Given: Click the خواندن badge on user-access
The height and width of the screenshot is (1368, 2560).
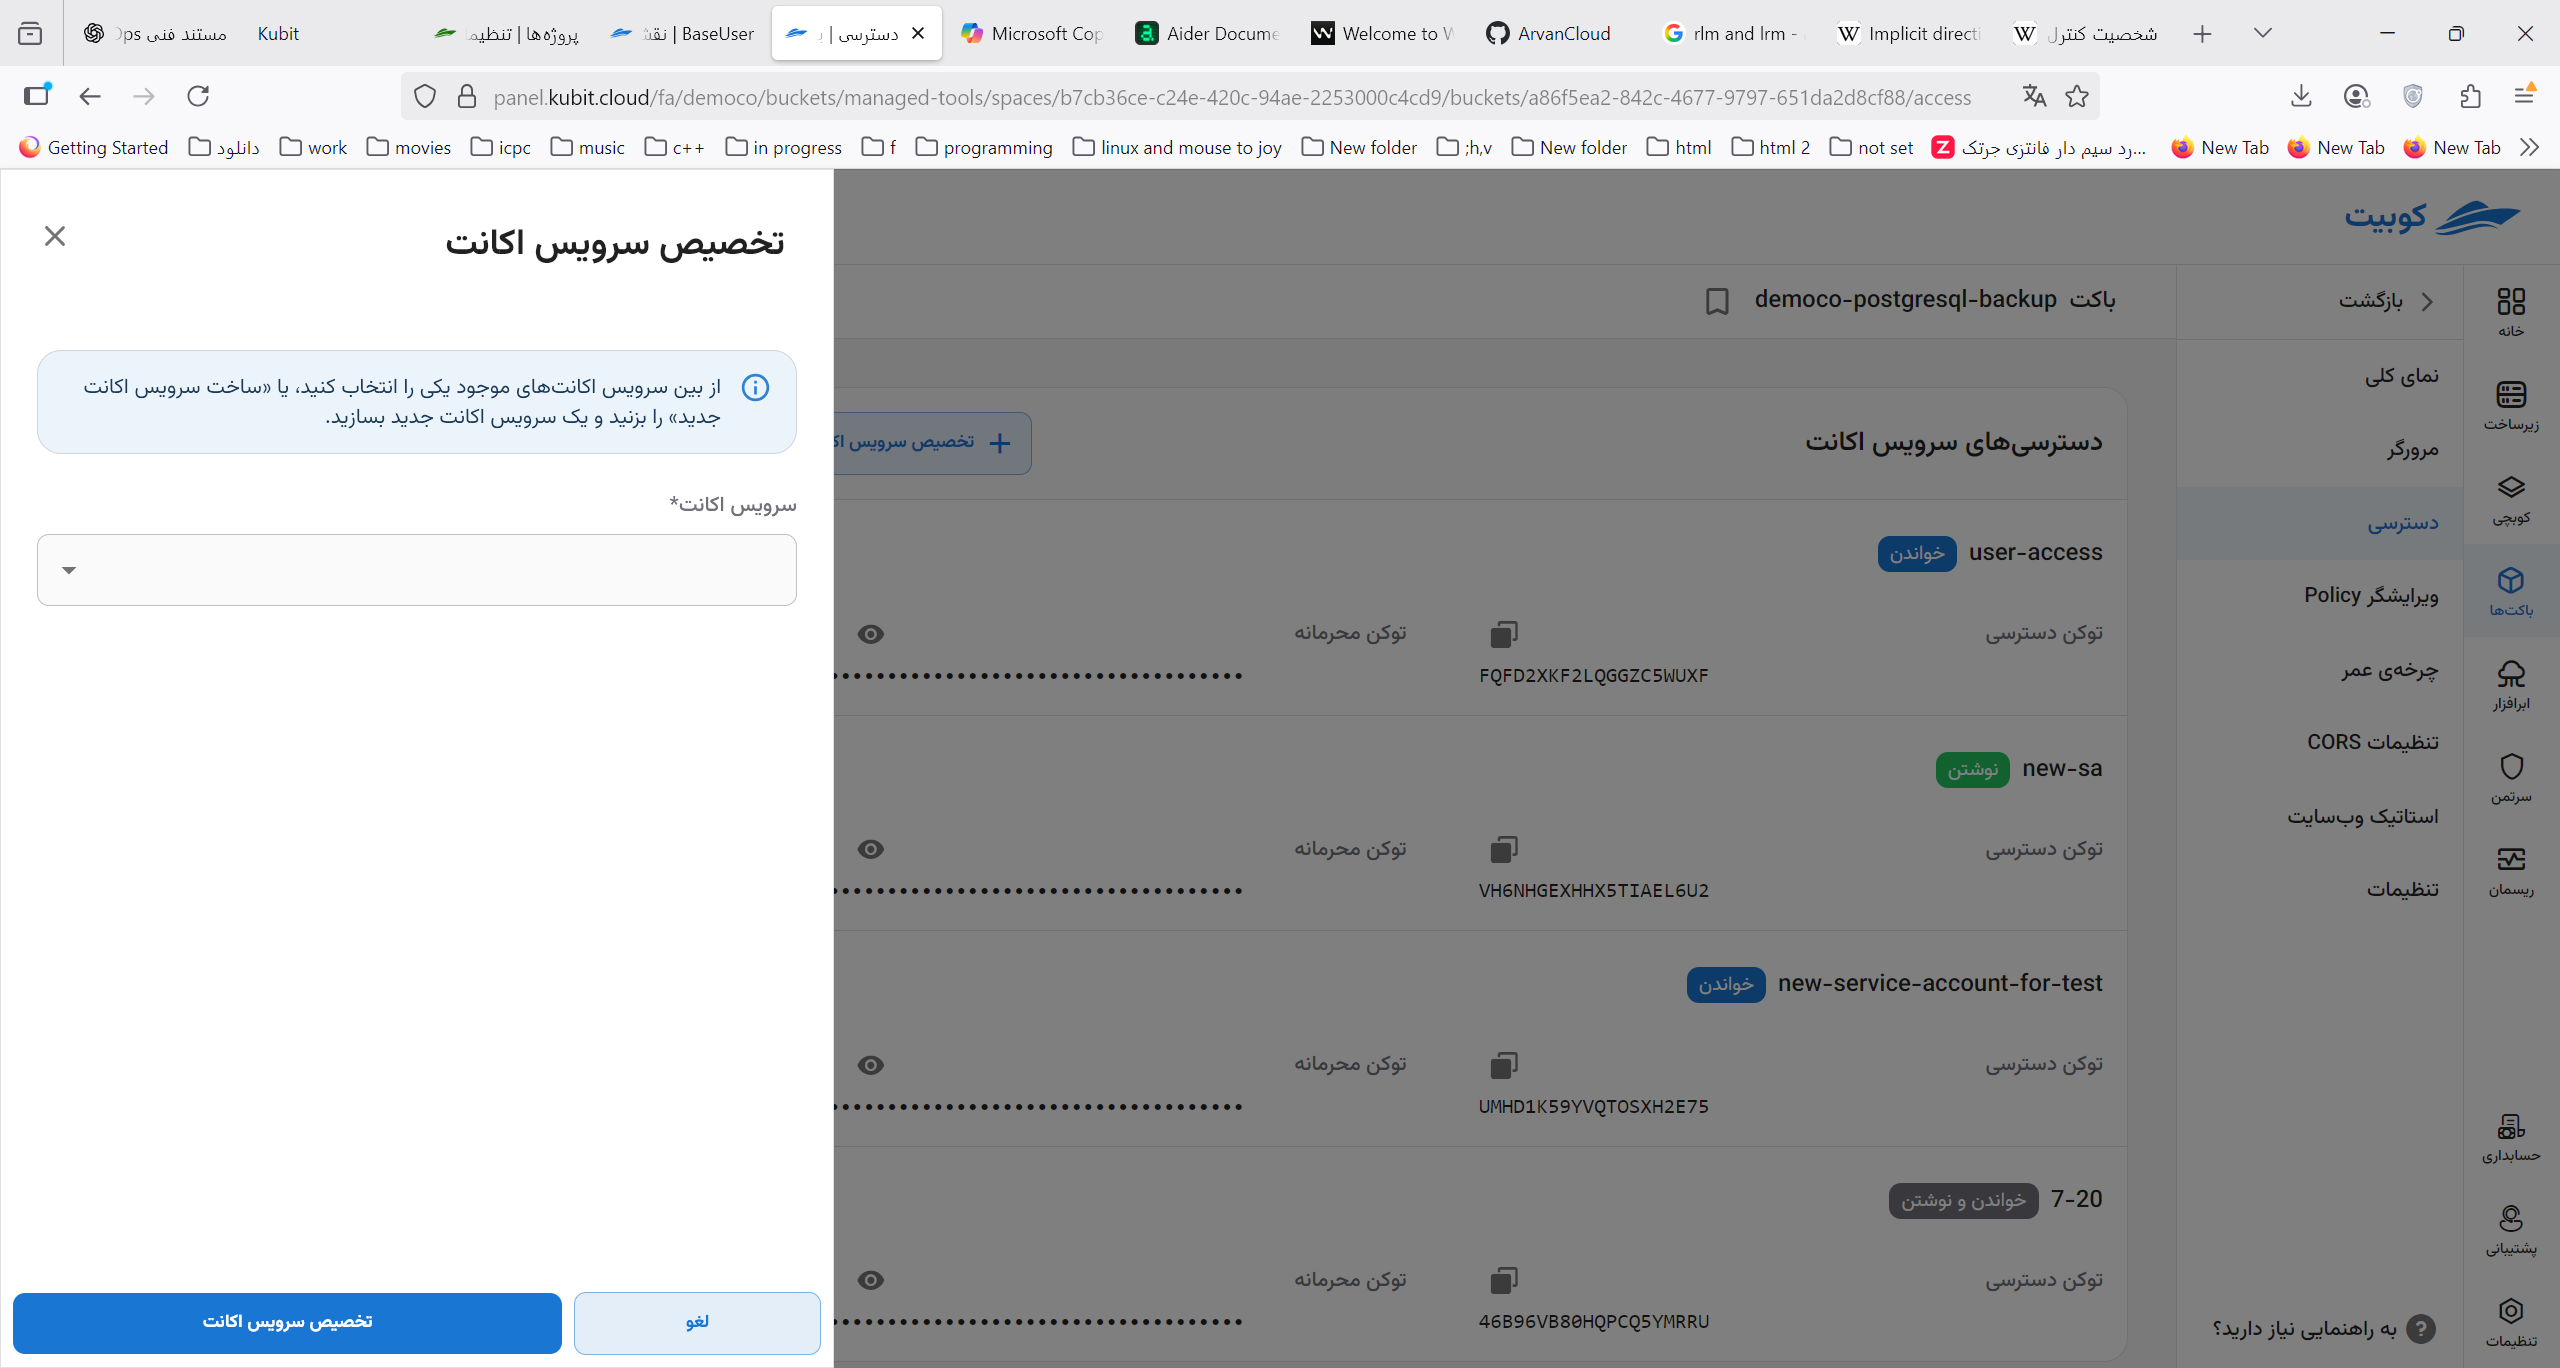Looking at the screenshot, I should tap(1916, 553).
